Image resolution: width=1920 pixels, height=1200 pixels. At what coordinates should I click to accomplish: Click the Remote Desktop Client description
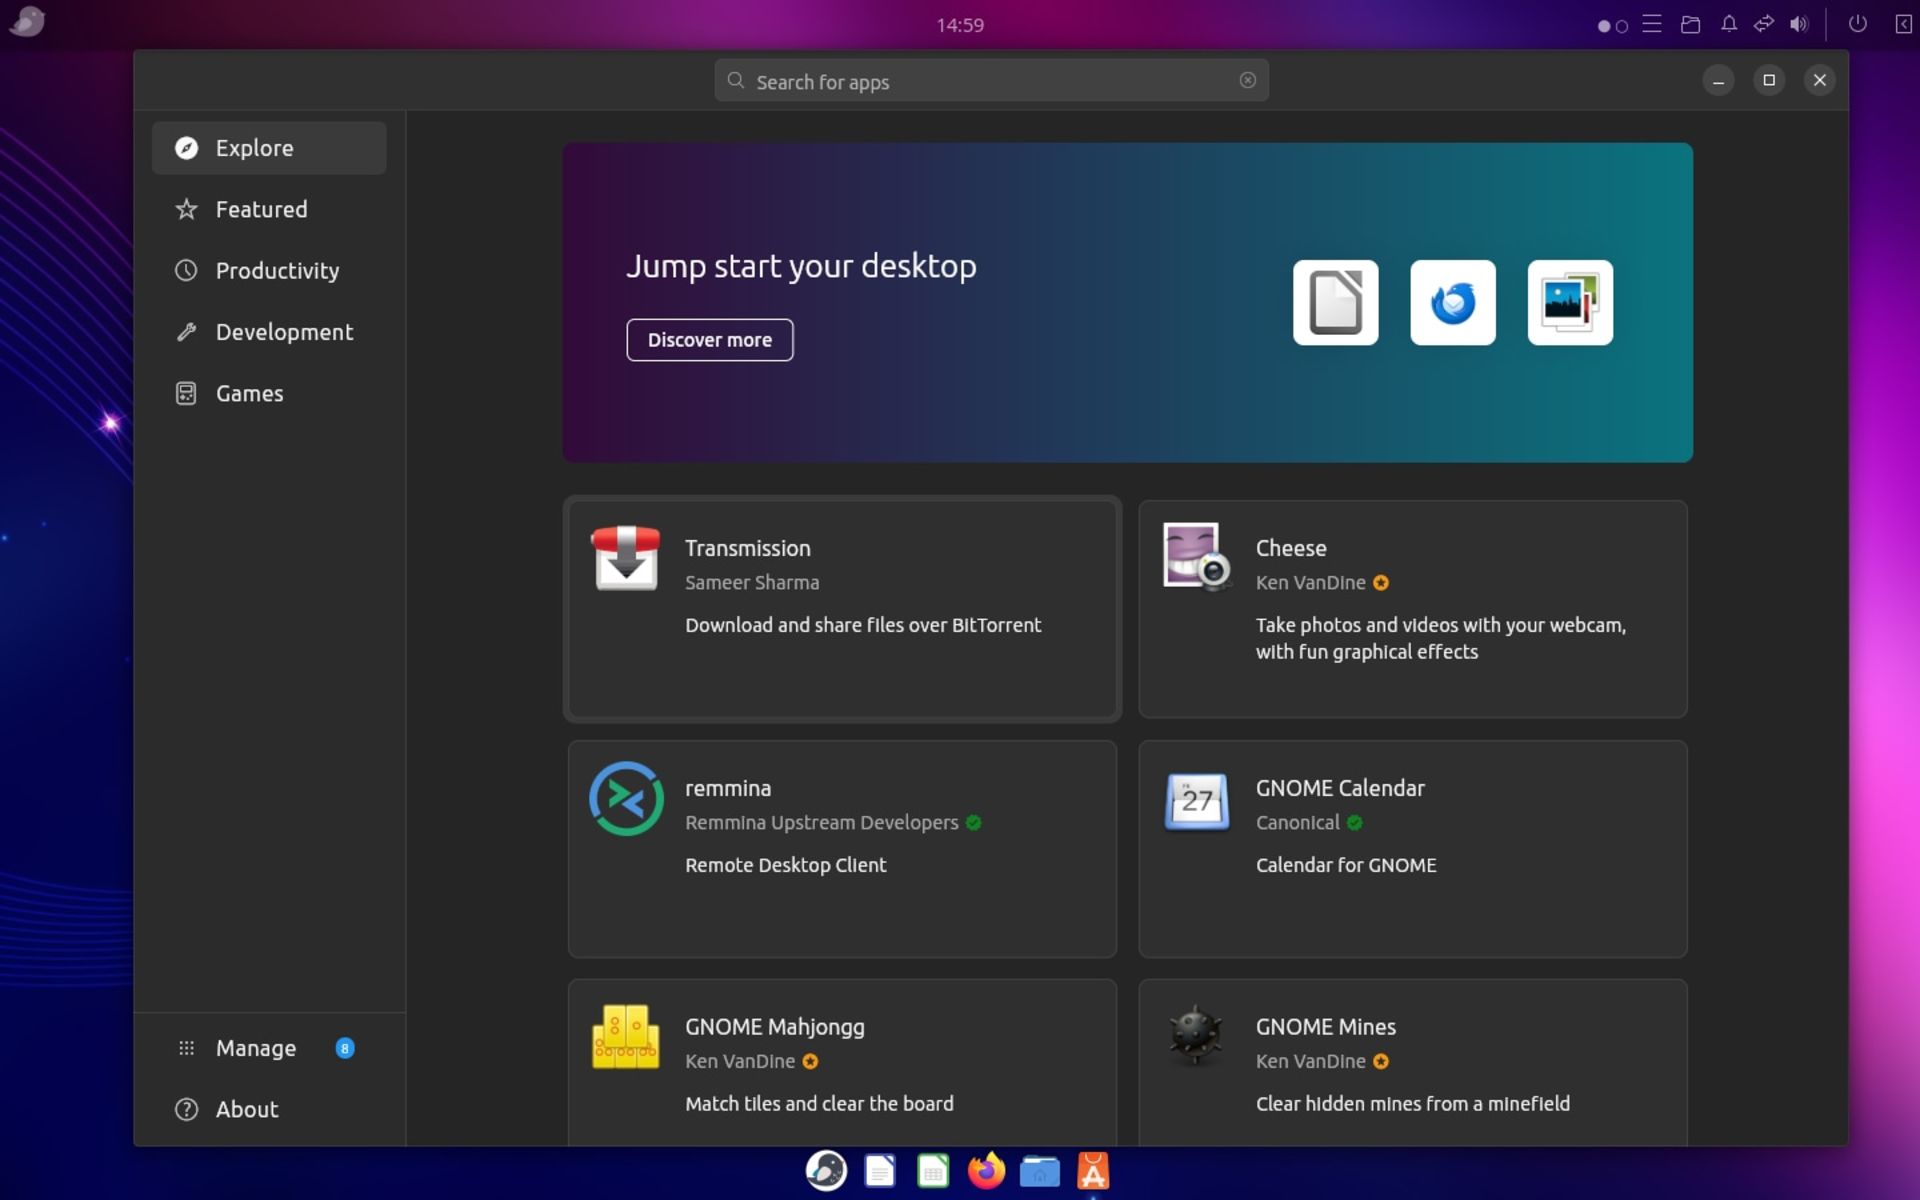pos(786,865)
